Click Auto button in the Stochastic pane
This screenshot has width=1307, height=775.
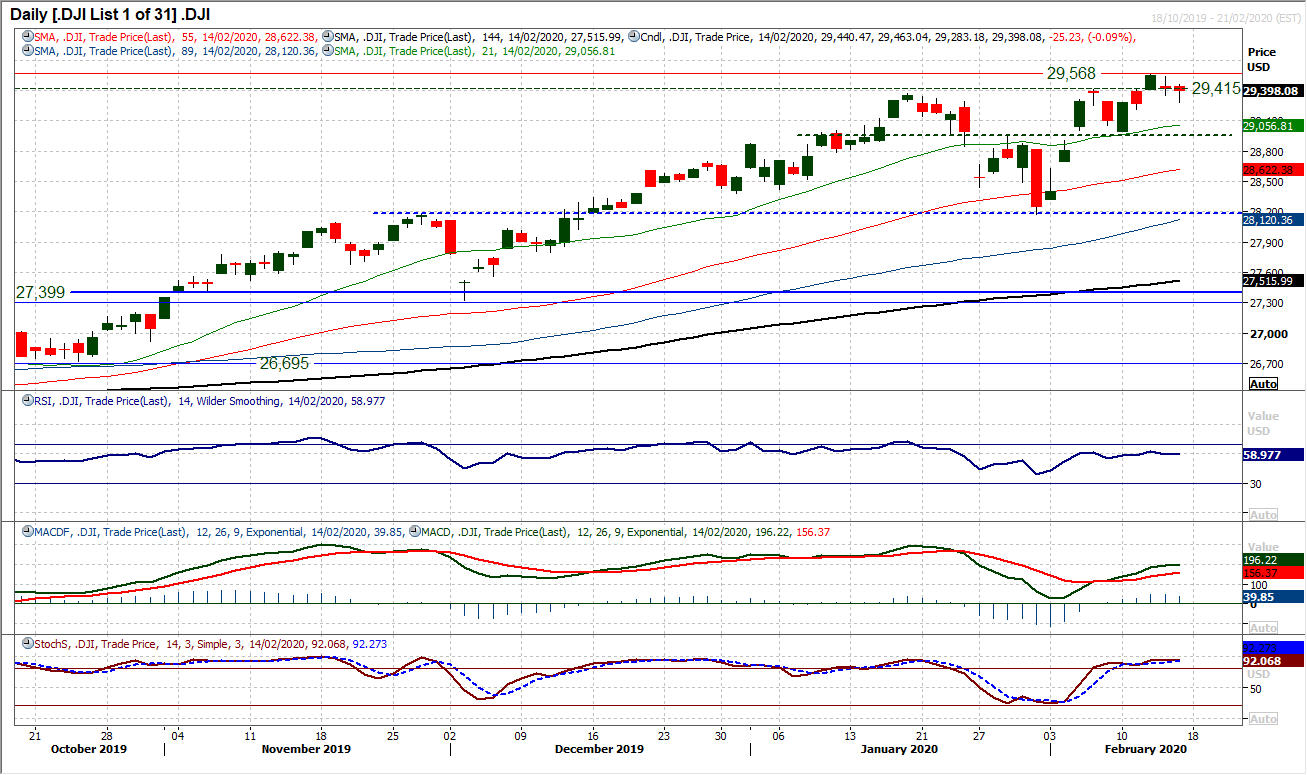pos(1263,719)
